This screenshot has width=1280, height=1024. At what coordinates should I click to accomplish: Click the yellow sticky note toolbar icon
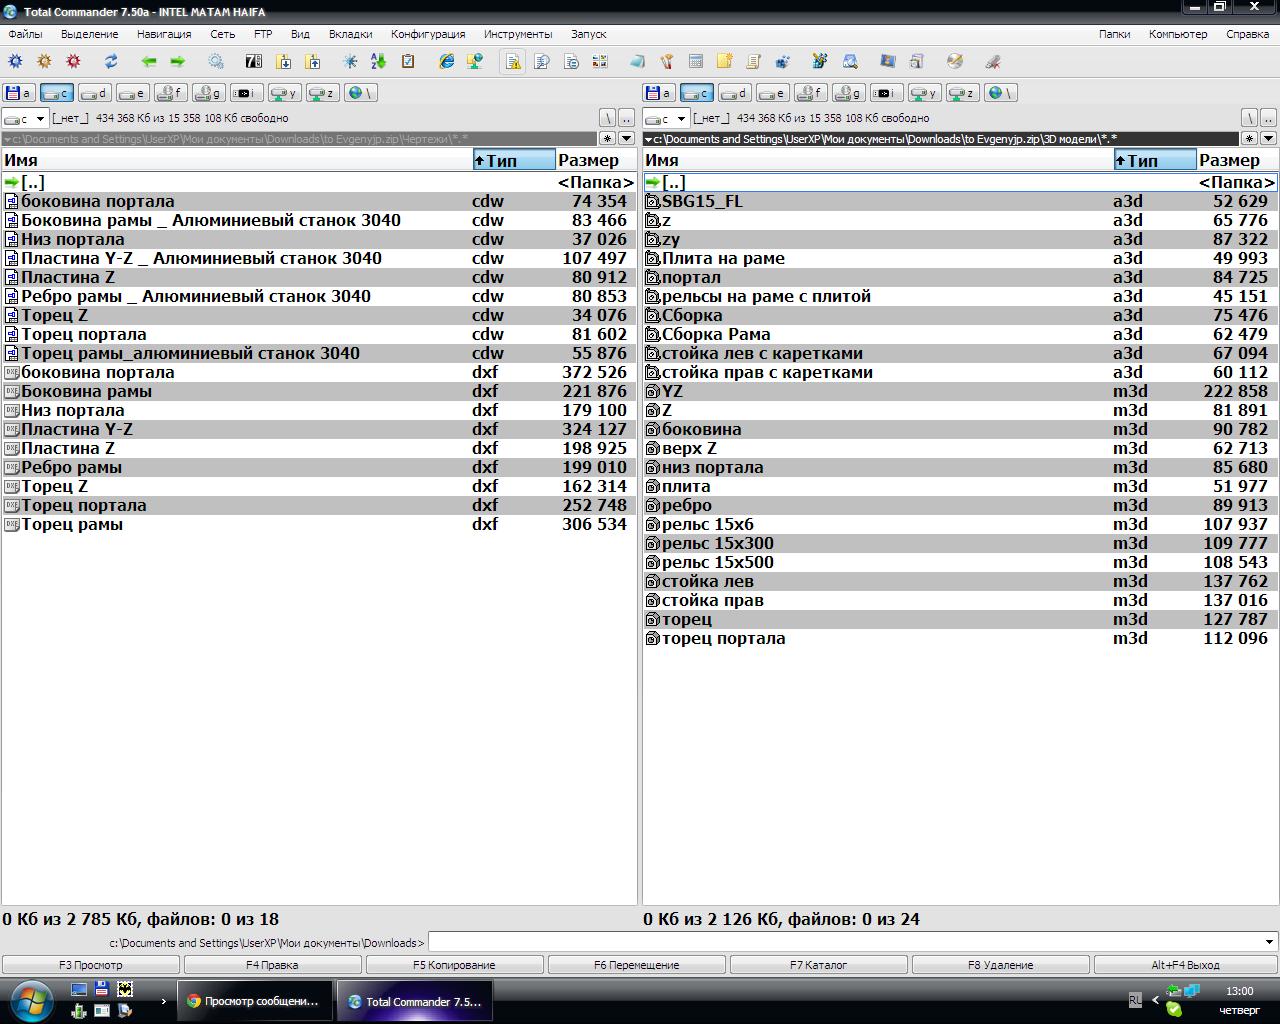pos(725,62)
